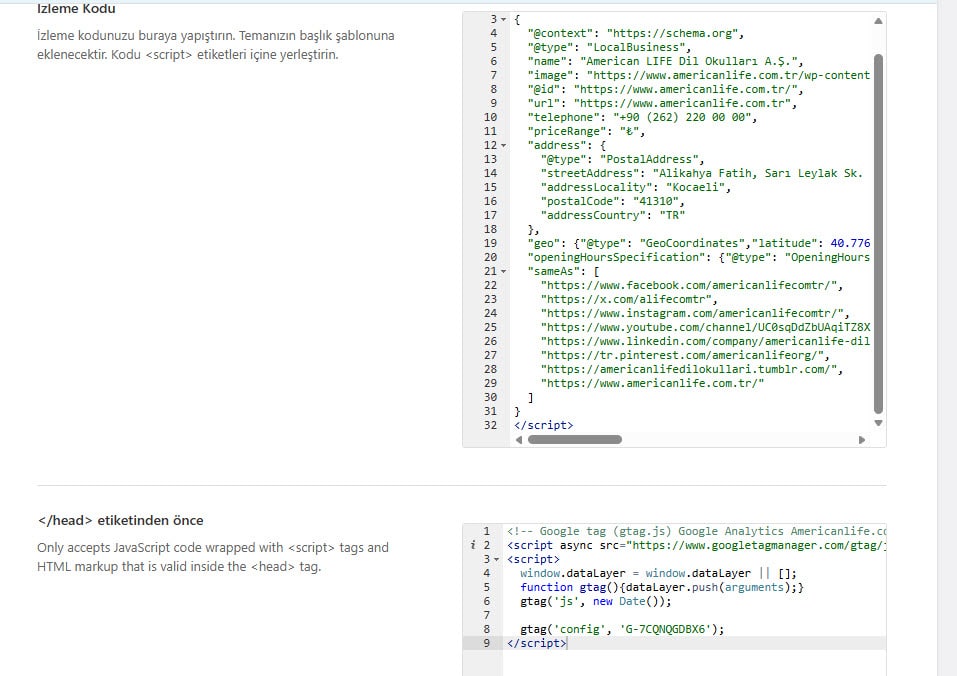Viewport: 957px width, 676px height.
Task: Click the closing </script> tag on line 32
Action: 544,425
